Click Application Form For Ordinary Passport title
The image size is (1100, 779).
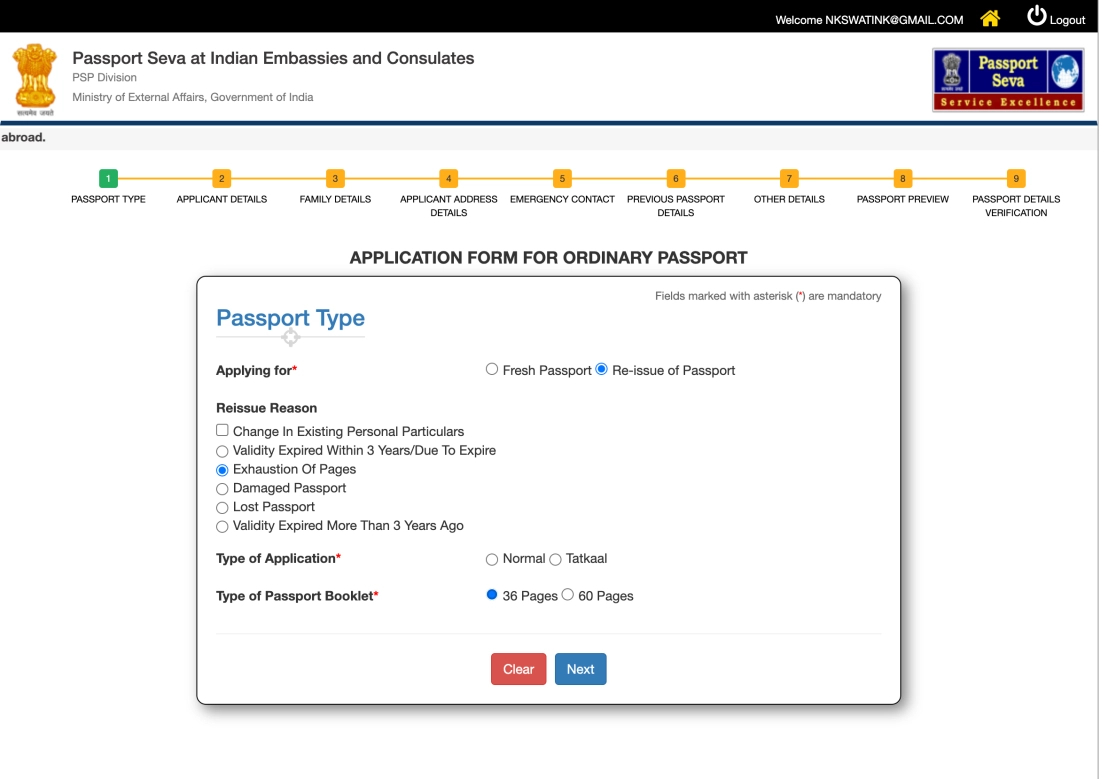tap(549, 258)
